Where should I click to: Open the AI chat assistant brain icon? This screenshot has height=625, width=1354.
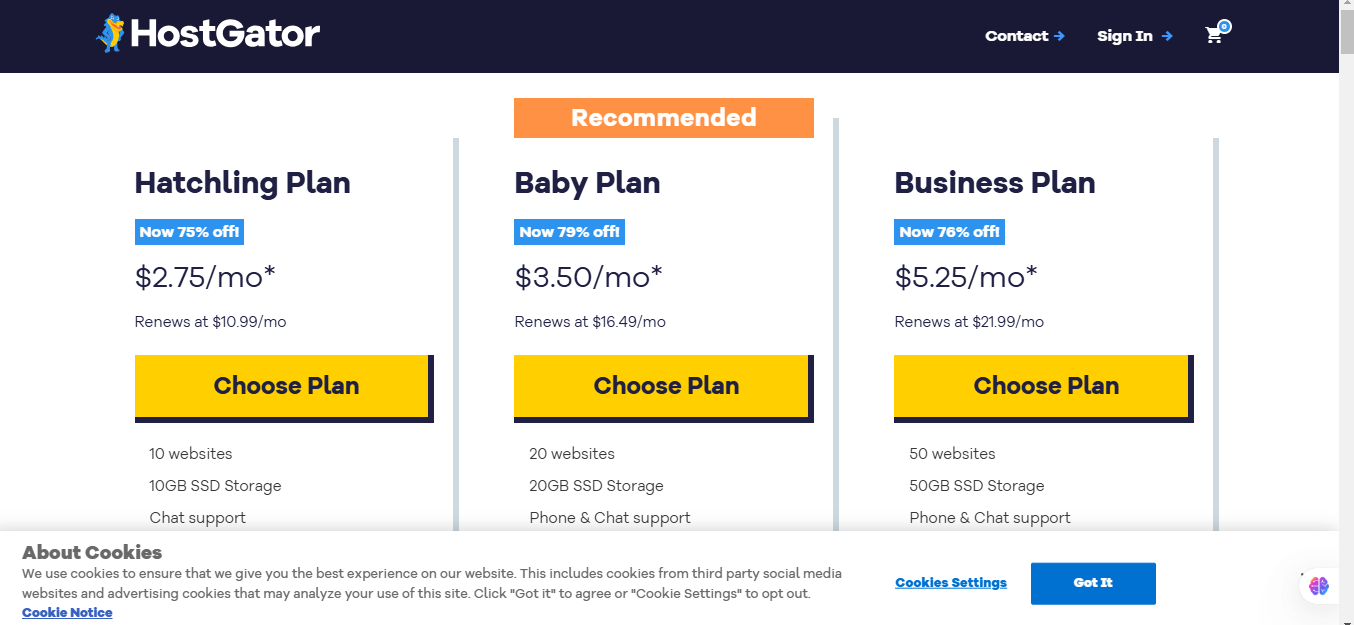pyautogui.click(x=1318, y=585)
